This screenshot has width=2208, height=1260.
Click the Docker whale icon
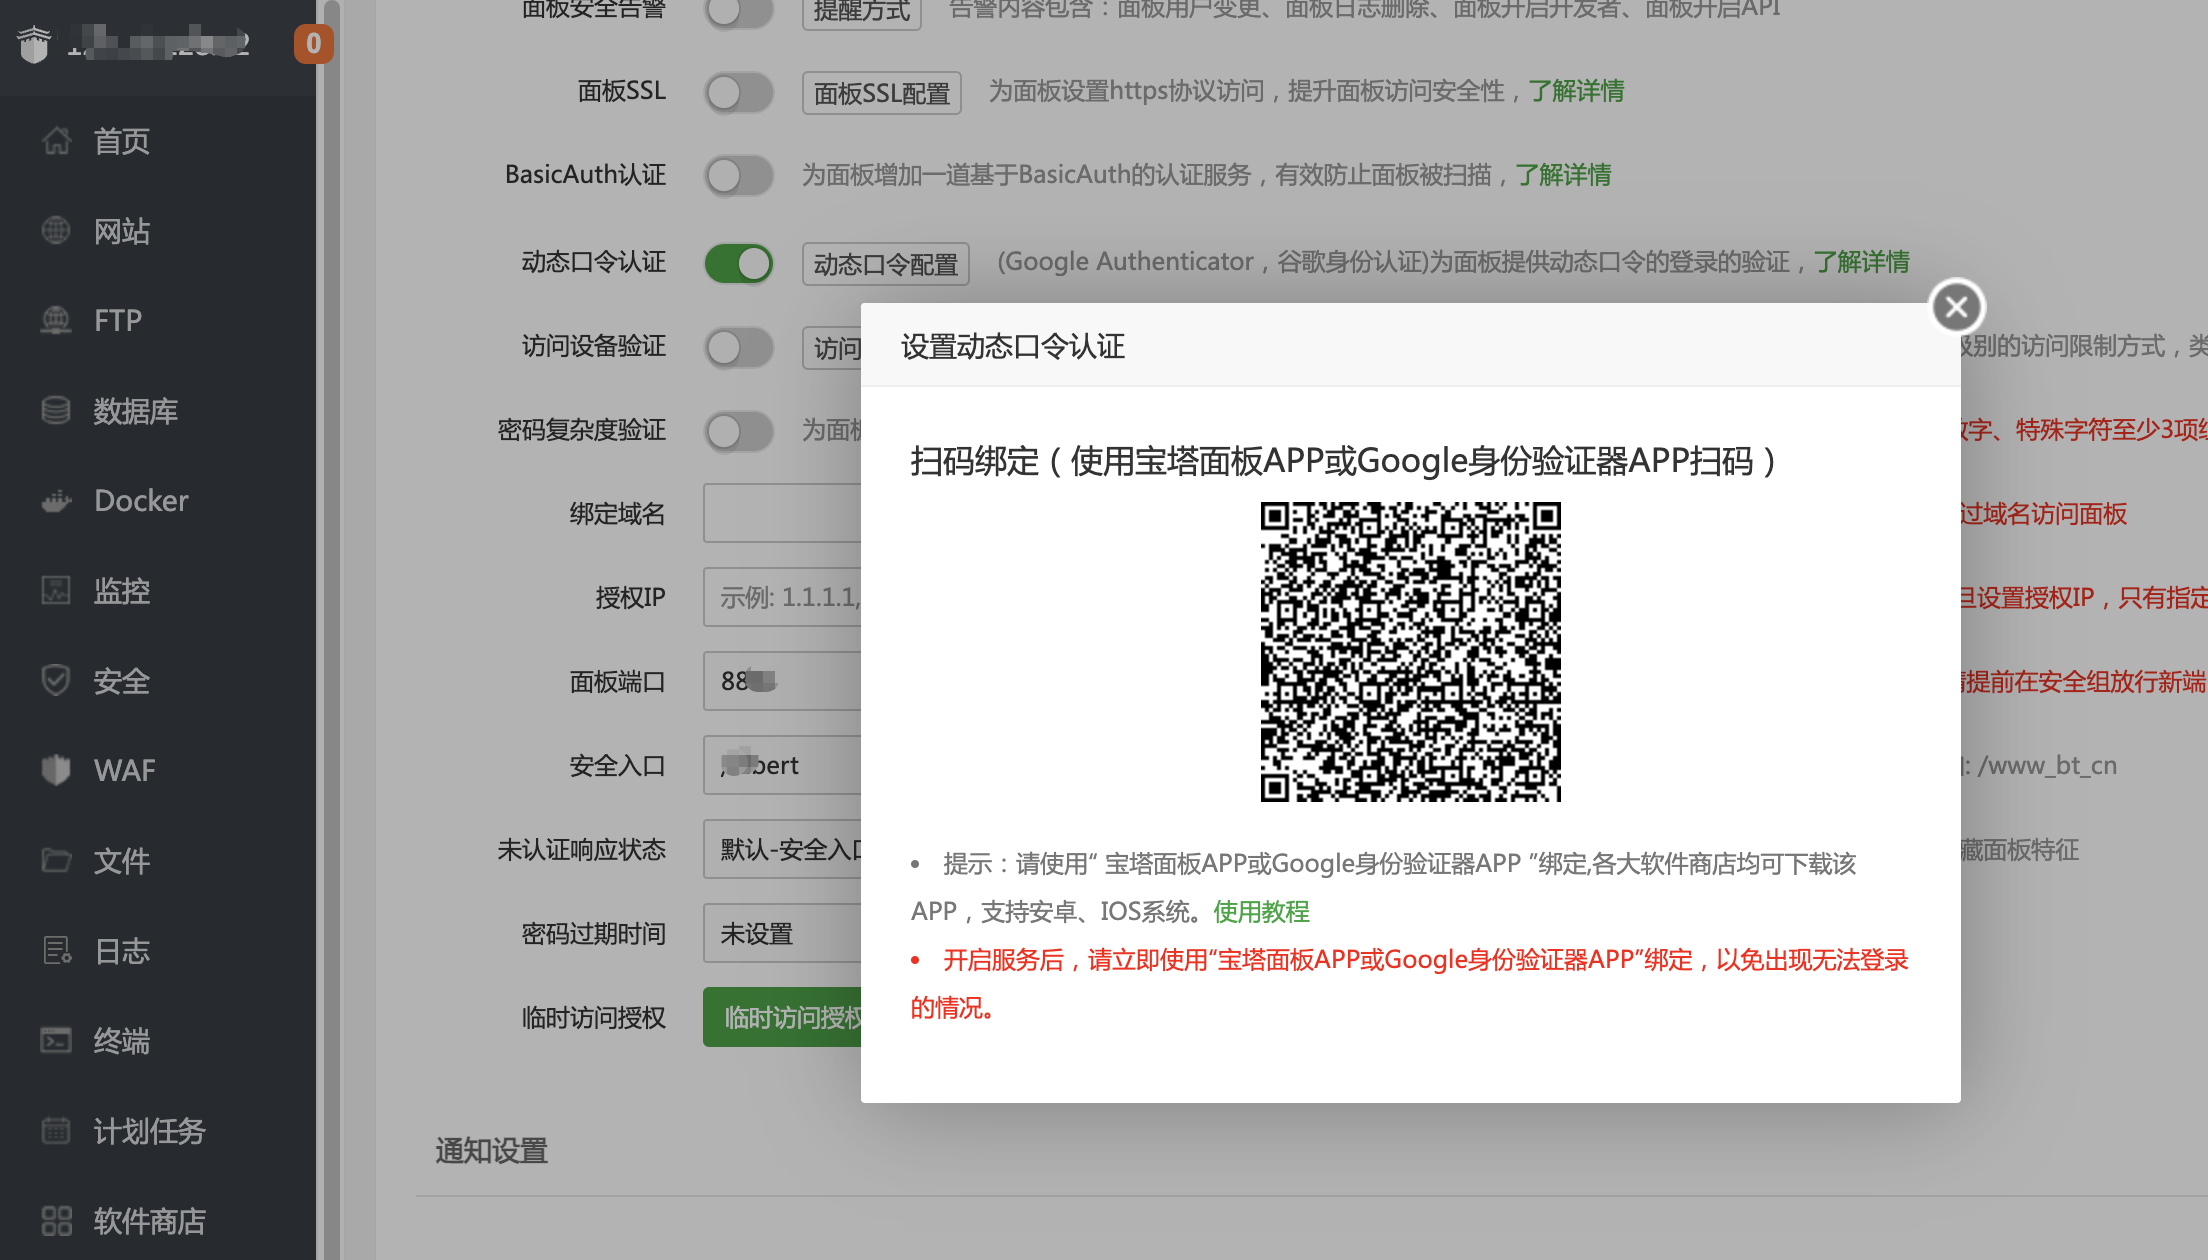[x=56, y=501]
